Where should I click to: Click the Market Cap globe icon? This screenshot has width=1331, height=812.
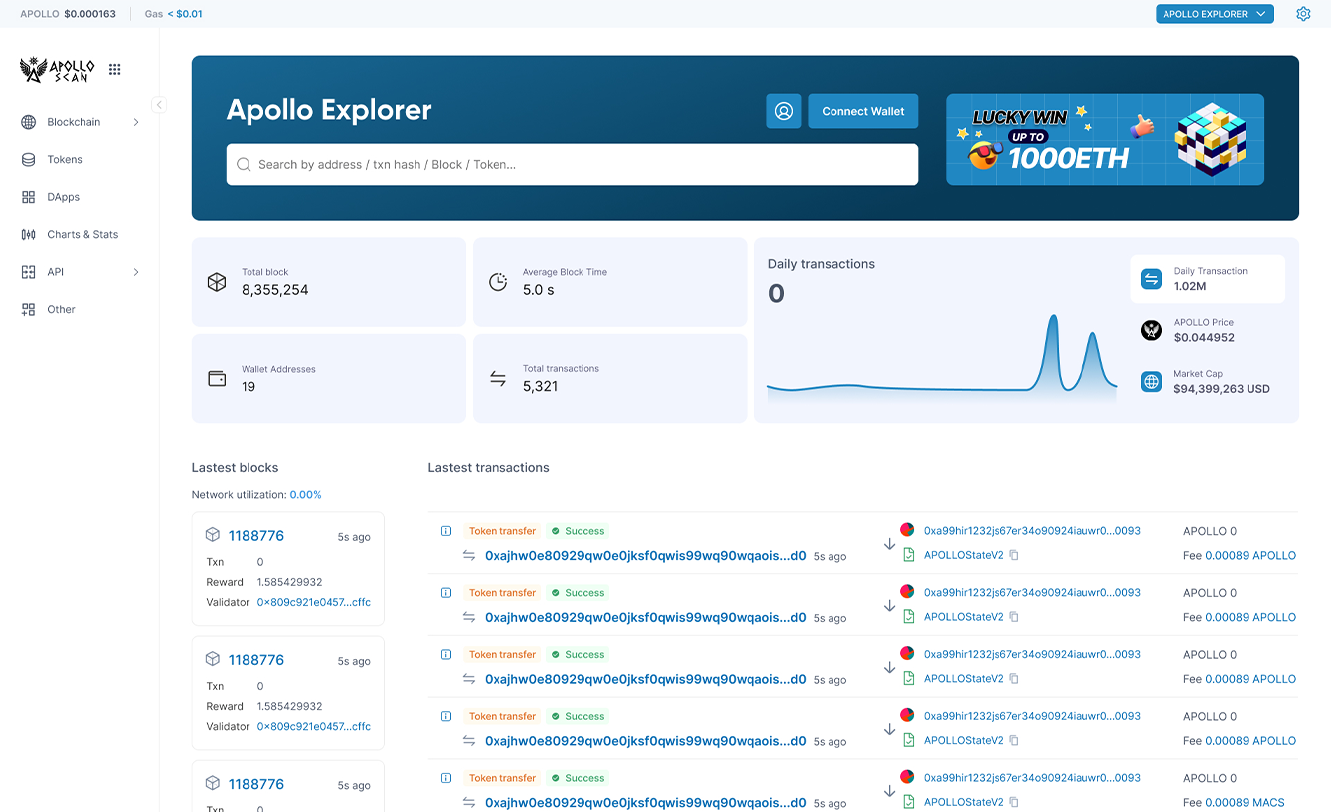point(1152,381)
